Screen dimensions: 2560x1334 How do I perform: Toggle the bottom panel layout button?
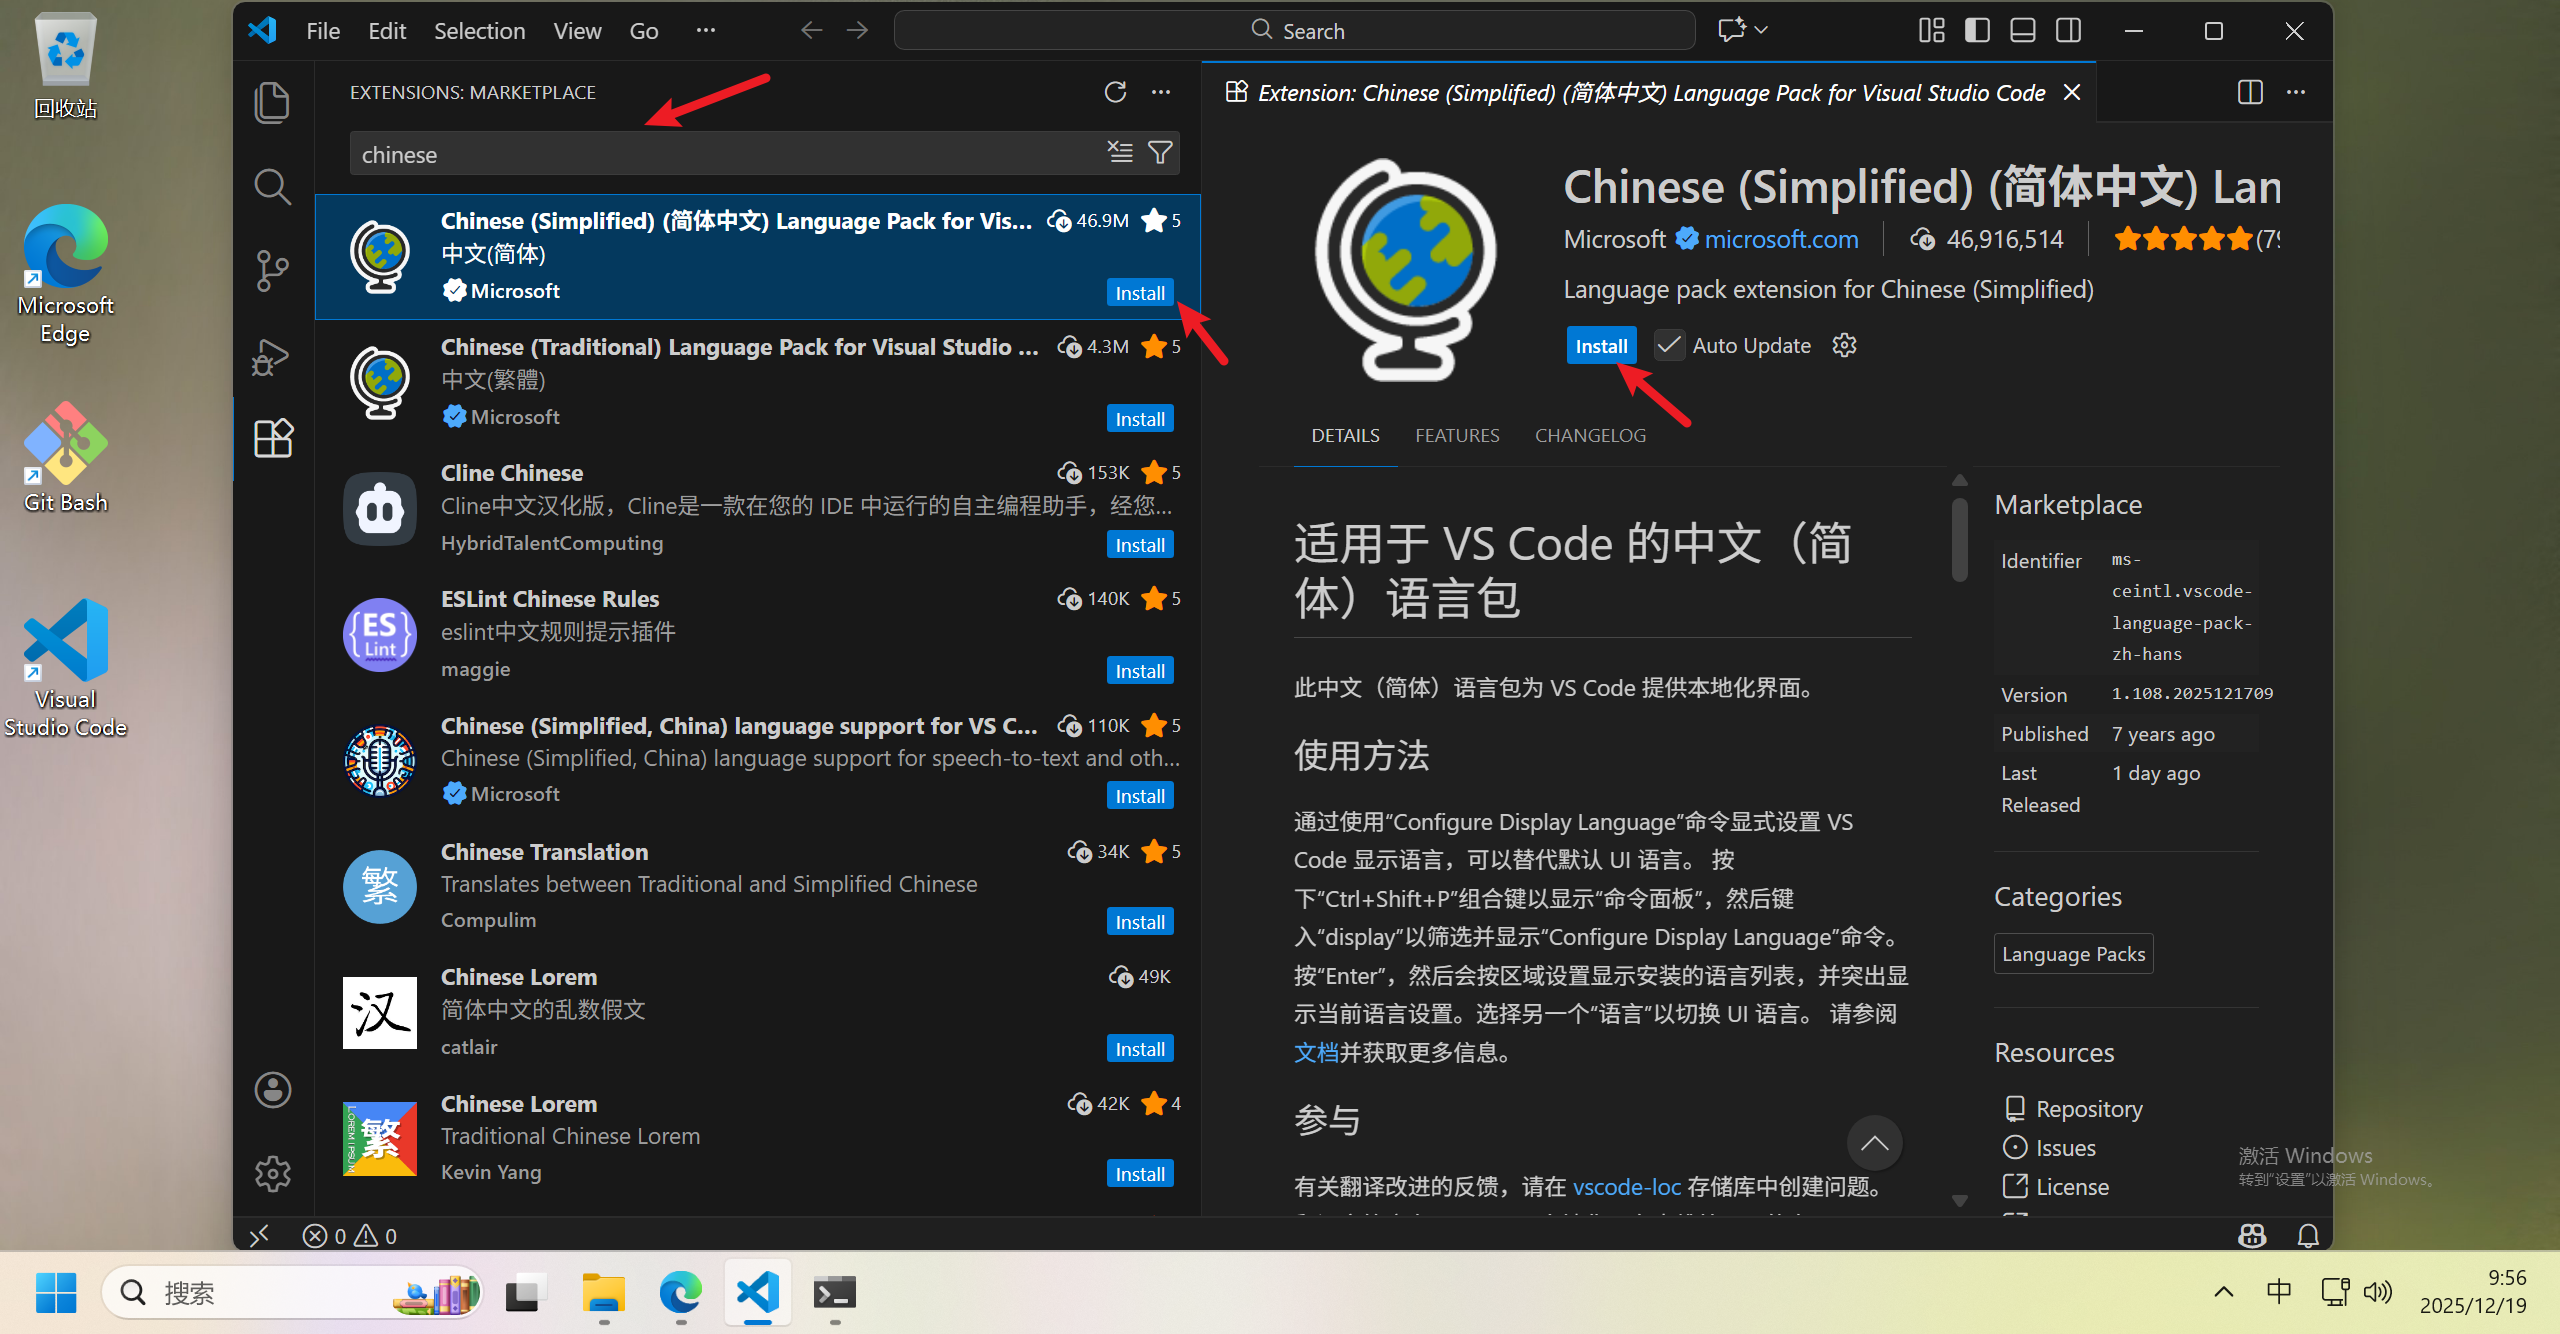[x=2023, y=31]
